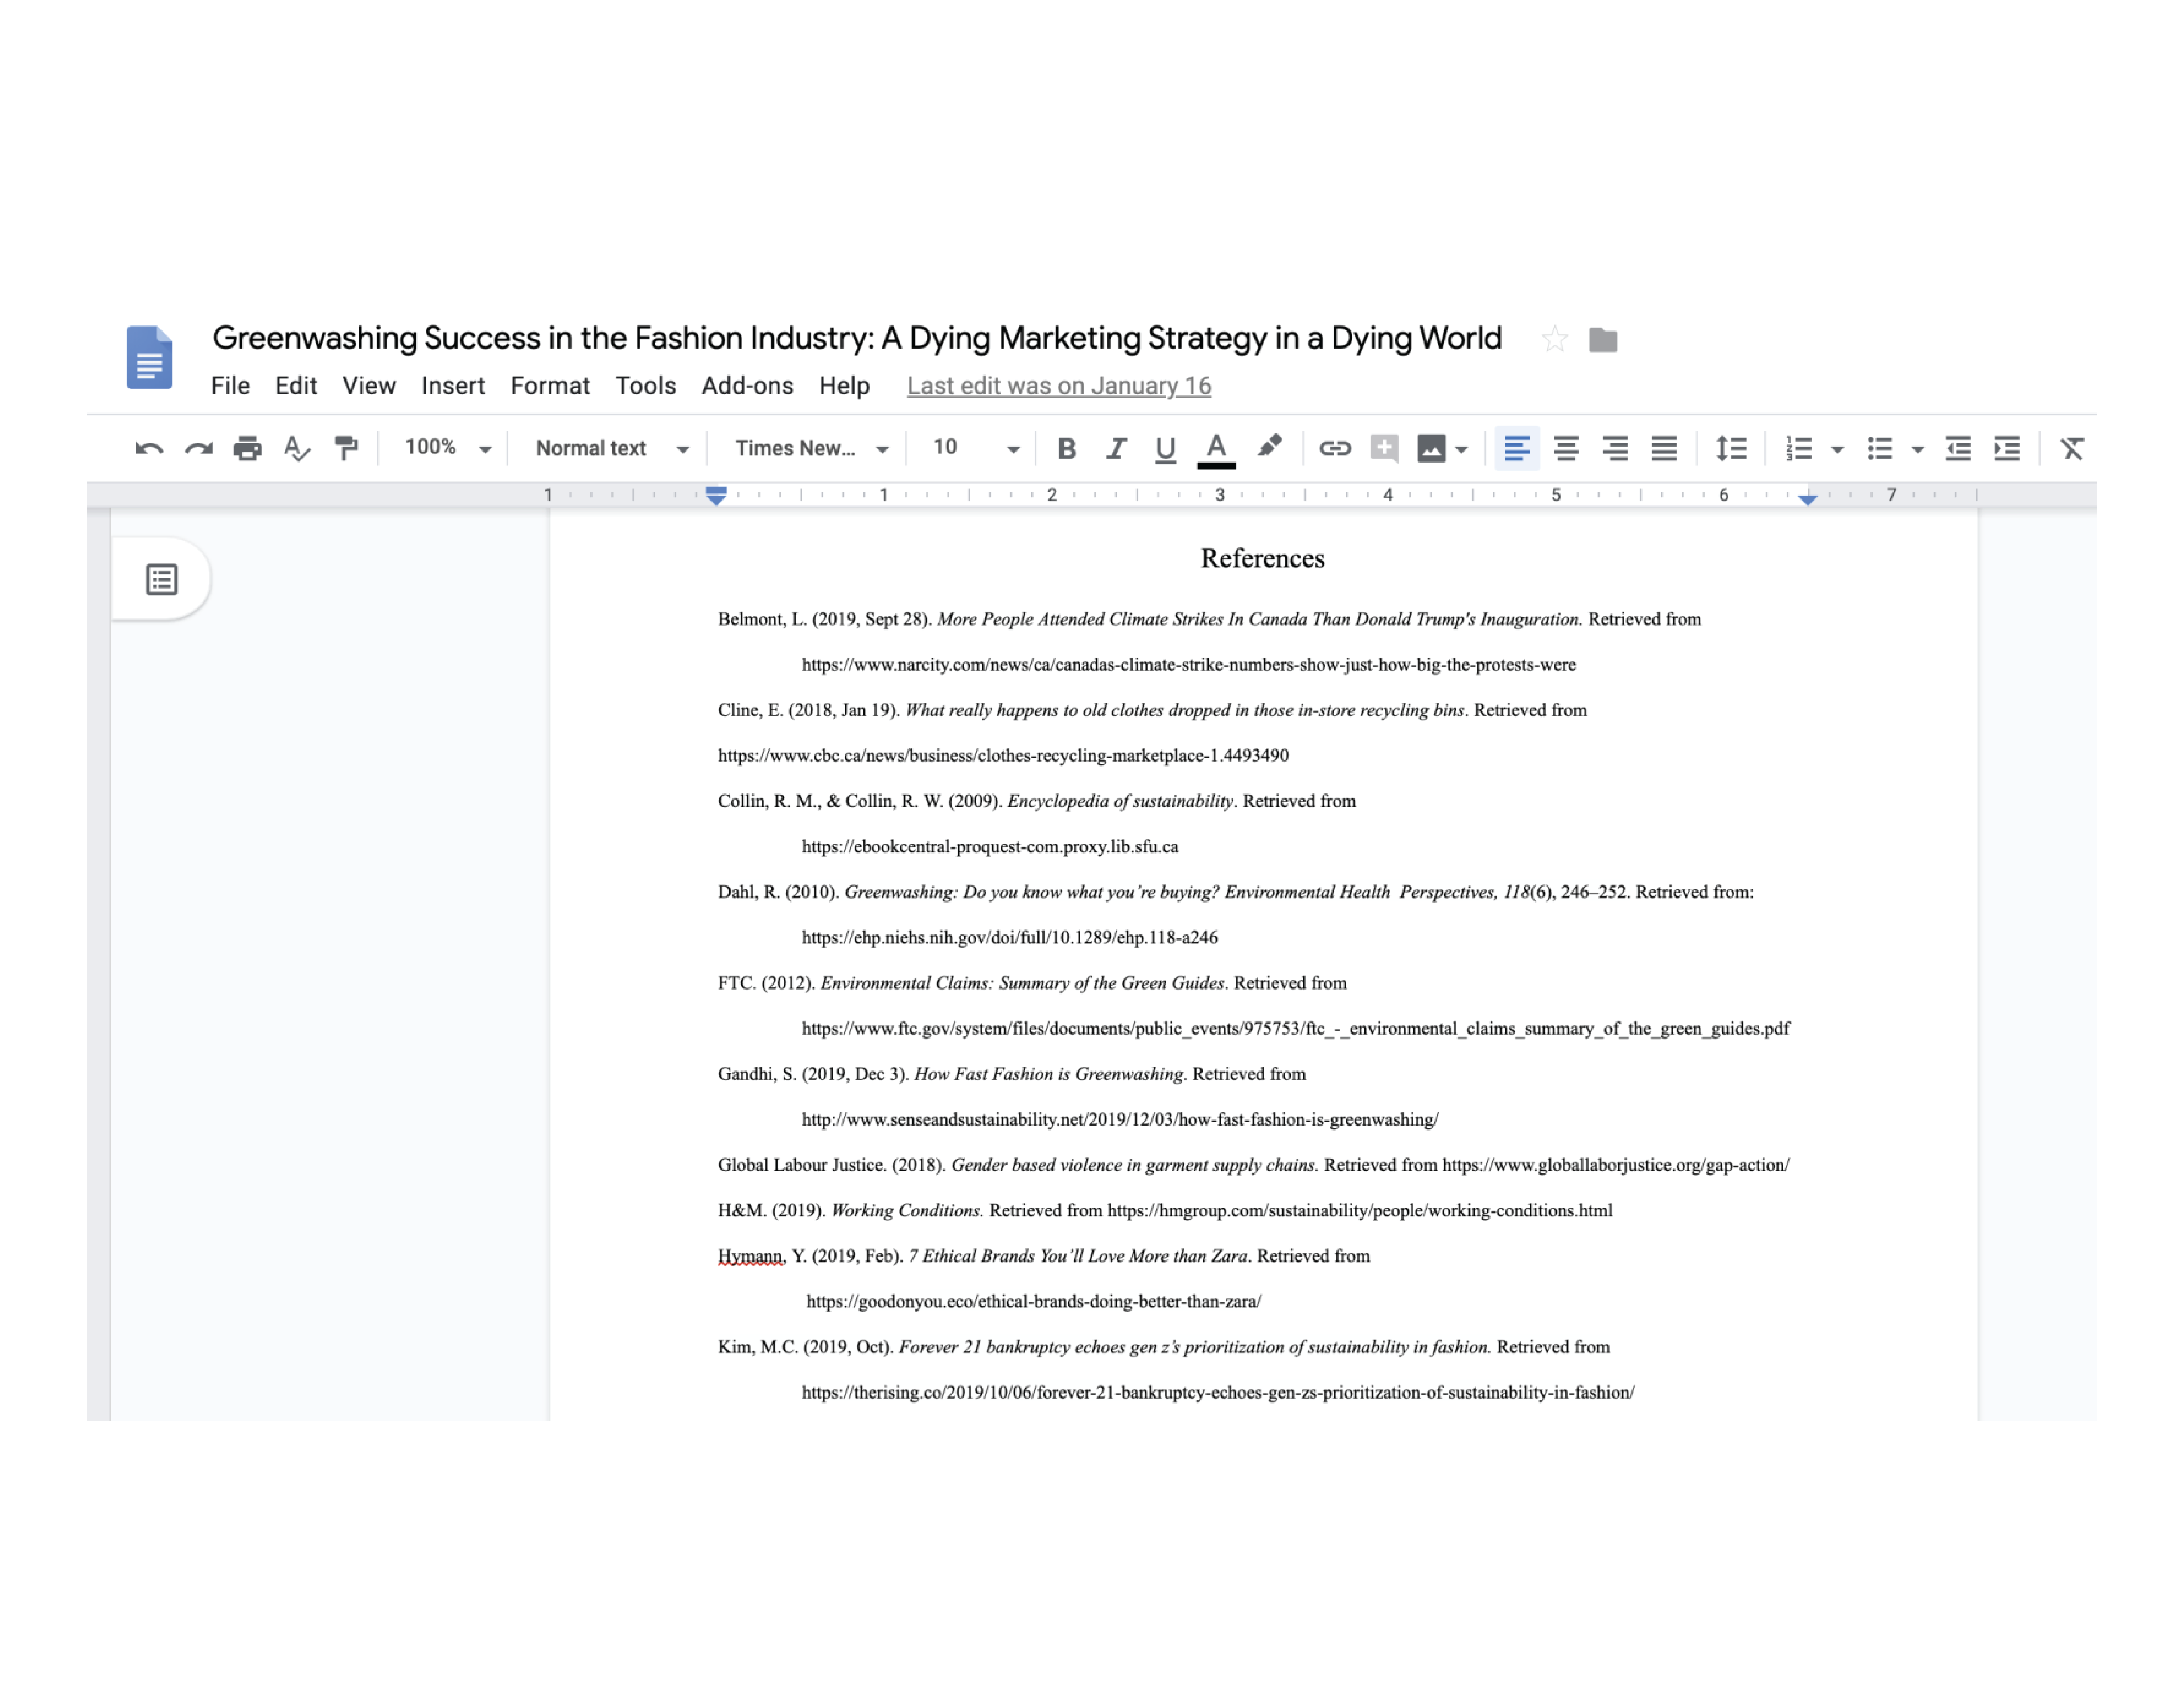The image size is (2184, 1688).
Task: Select the Paint format roller icon
Action: click(346, 448)
